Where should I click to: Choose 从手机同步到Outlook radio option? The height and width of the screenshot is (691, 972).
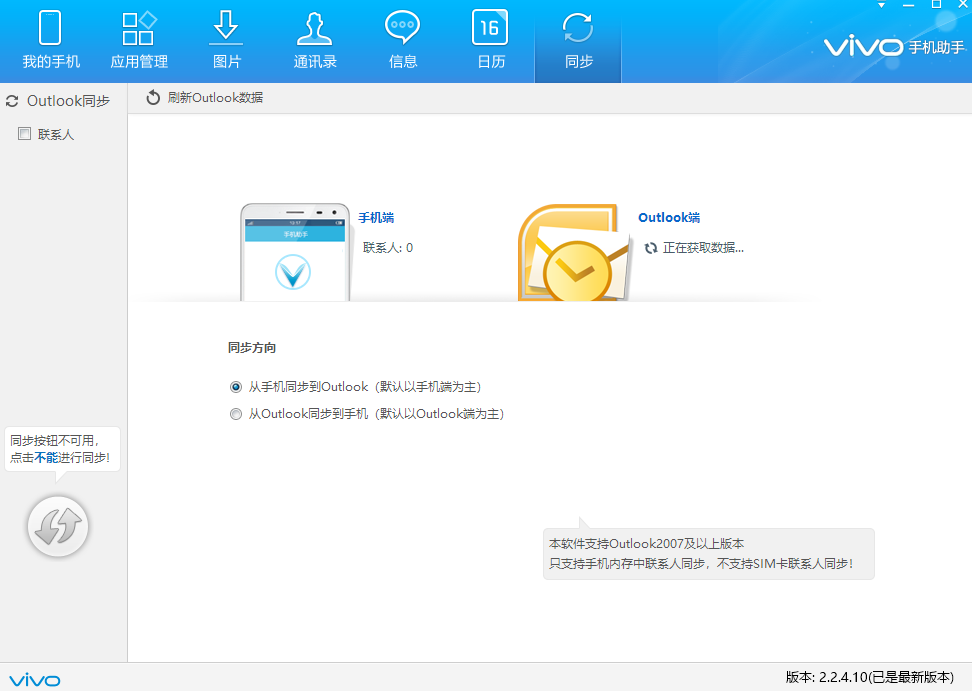(x=236, y=387)
